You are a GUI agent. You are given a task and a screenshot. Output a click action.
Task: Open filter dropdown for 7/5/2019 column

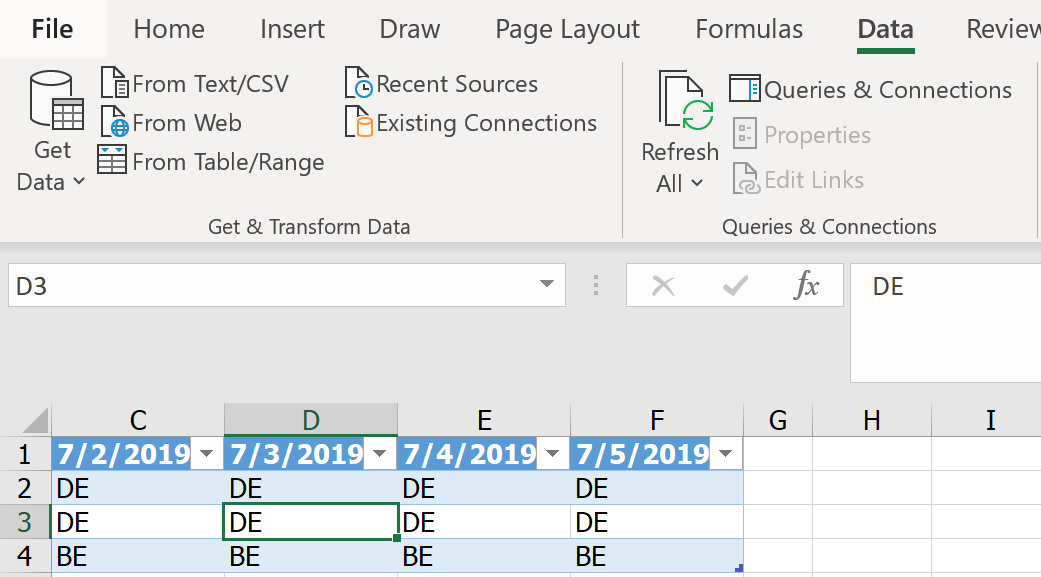tap(726, 454)
